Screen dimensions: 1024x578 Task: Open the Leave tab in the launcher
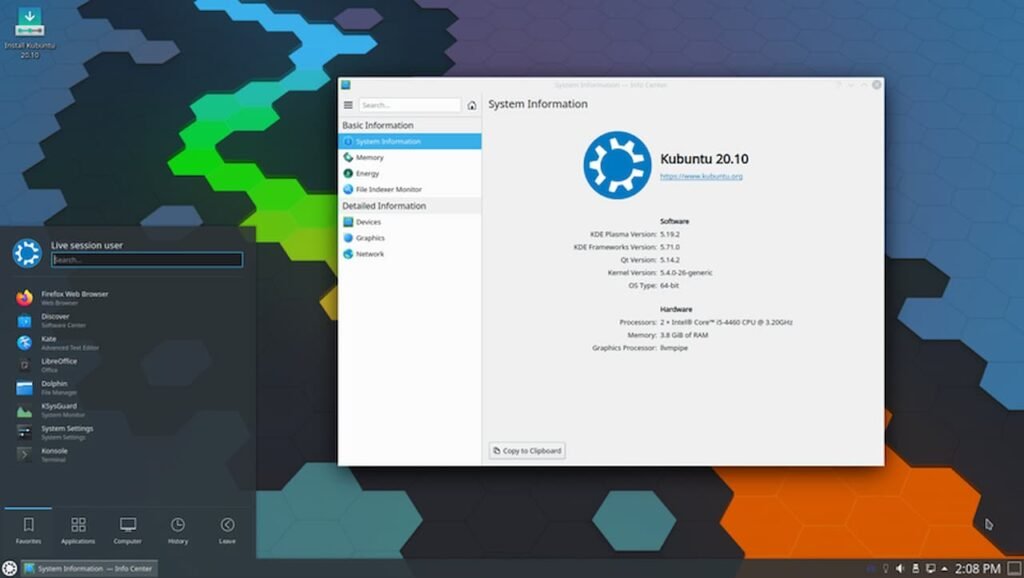click(x=227, y=530)
